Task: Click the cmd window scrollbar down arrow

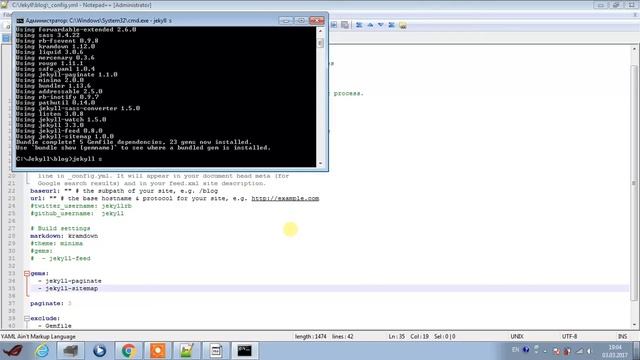Action: tap(320, 163)
